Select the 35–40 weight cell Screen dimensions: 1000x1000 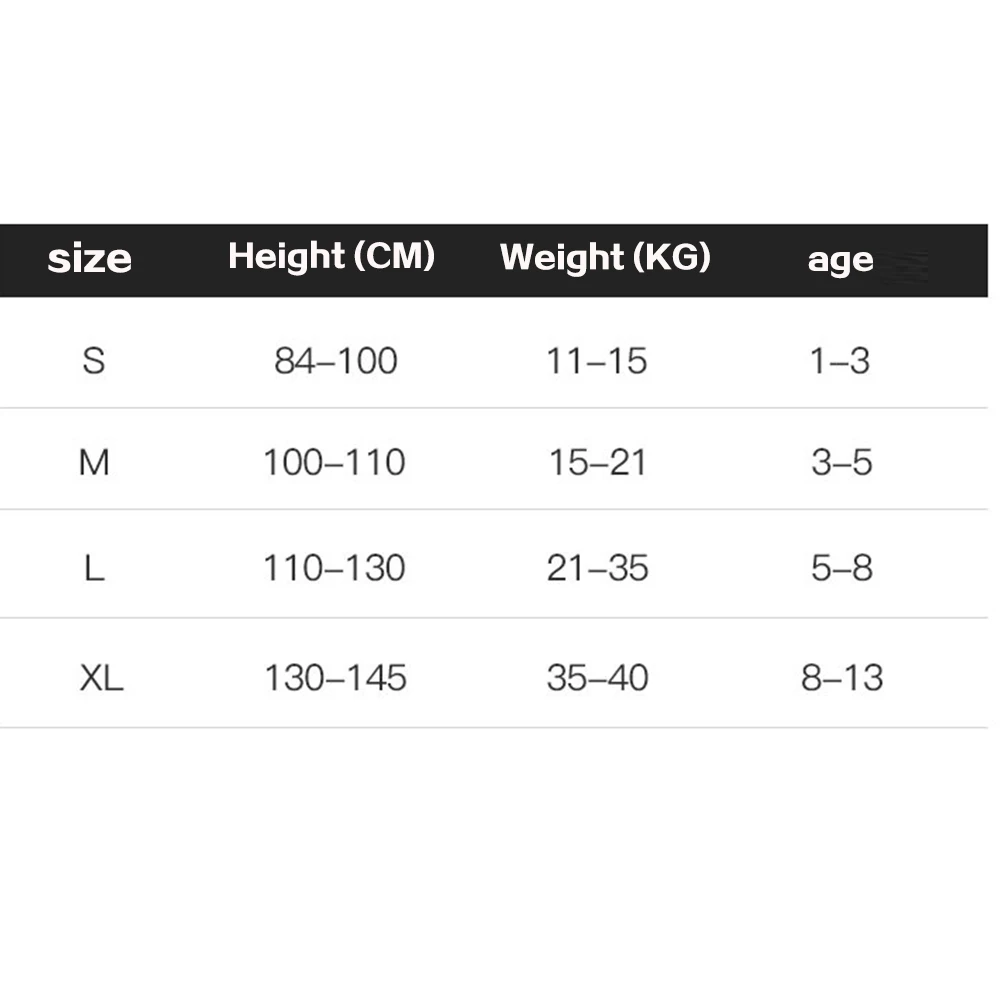[598, 678]
